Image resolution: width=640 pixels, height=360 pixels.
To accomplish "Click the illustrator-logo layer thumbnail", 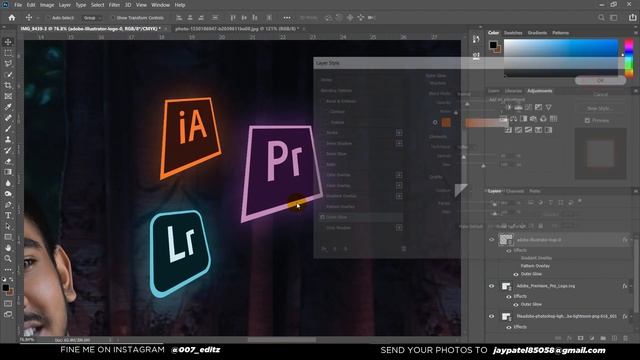I will [506, 240].
